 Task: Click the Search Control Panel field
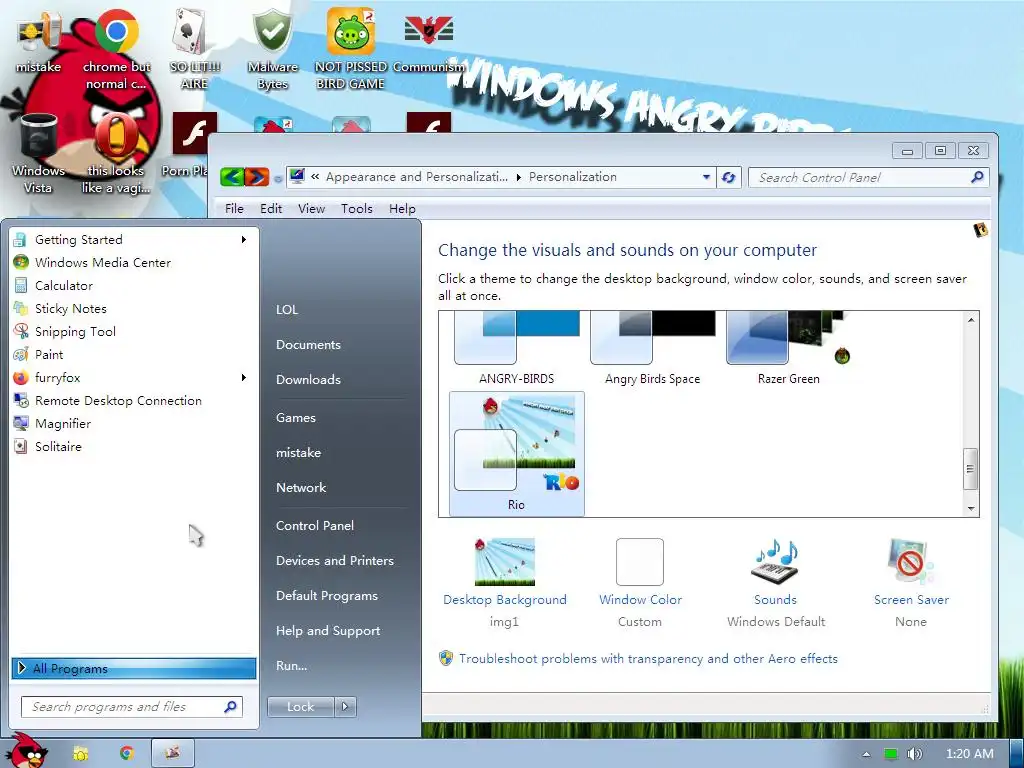click(869, 177)
